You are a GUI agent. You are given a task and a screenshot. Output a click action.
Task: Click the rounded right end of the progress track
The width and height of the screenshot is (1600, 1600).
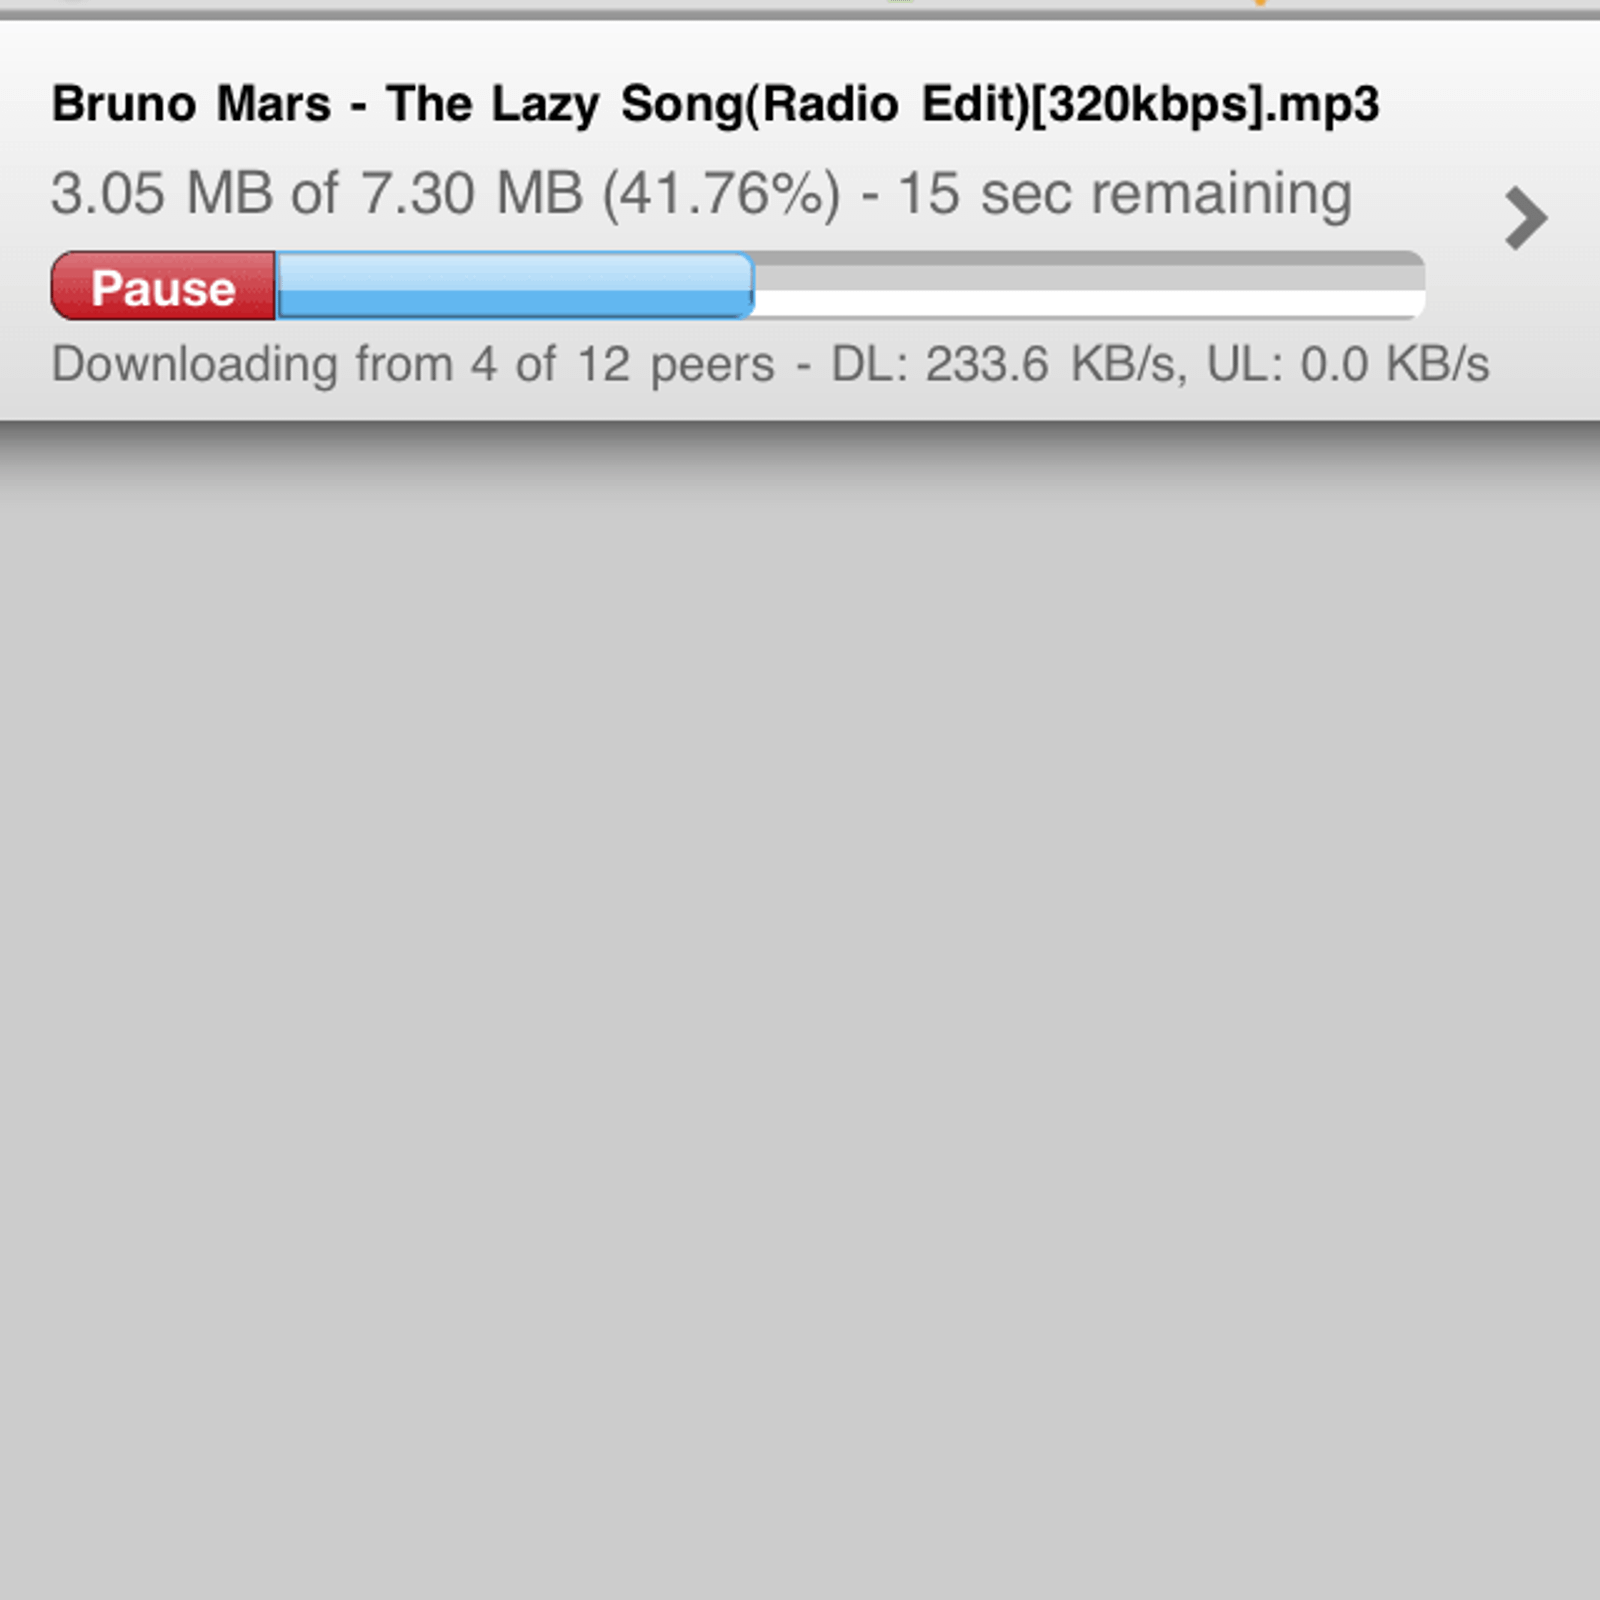tap(1412, 286)
